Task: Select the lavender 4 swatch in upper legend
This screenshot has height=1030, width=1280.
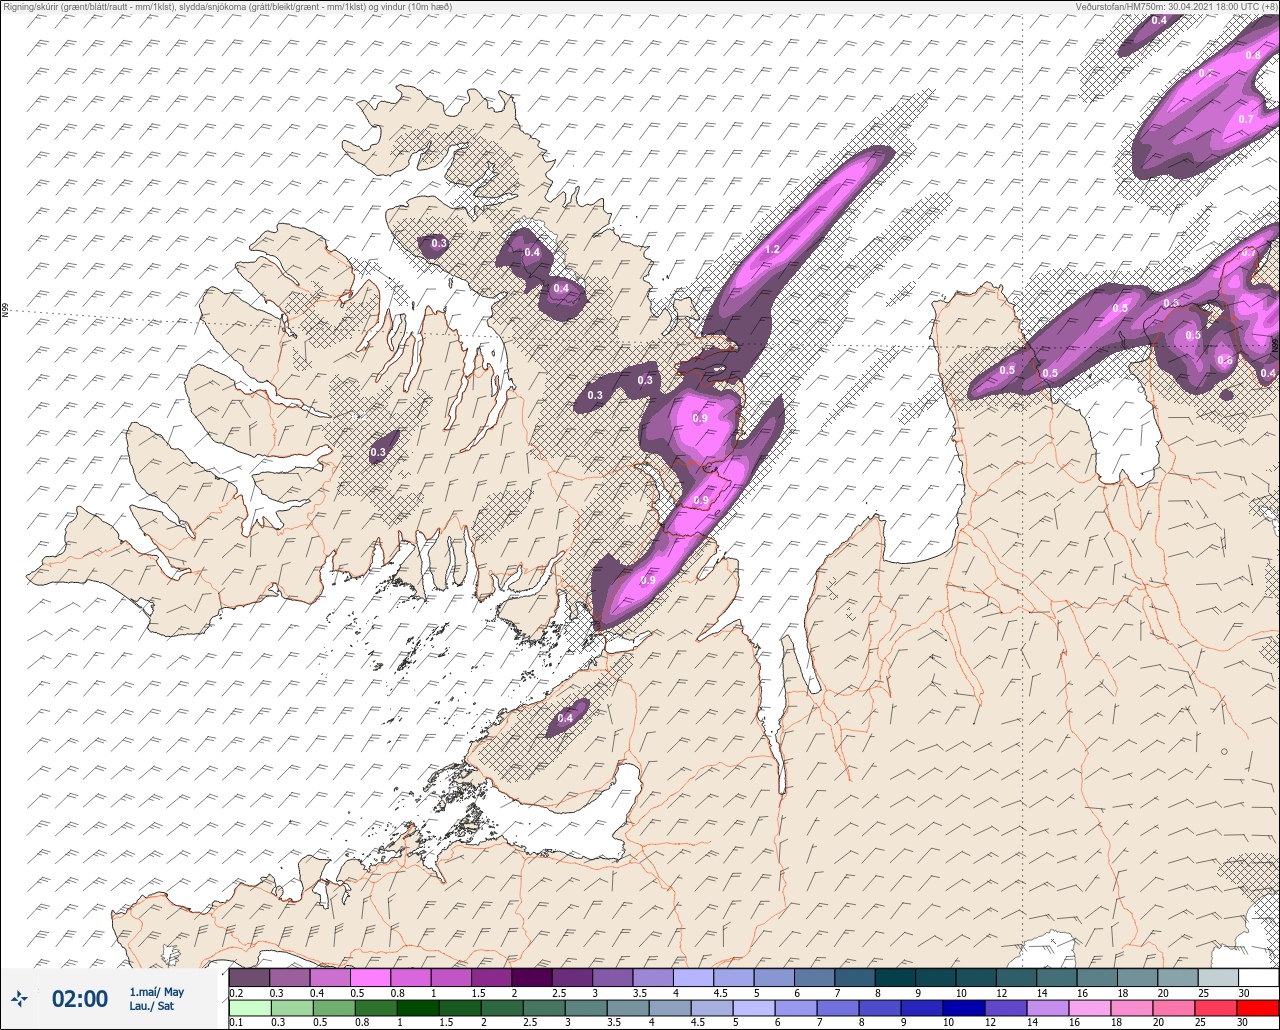Action: tap(693, 977)
